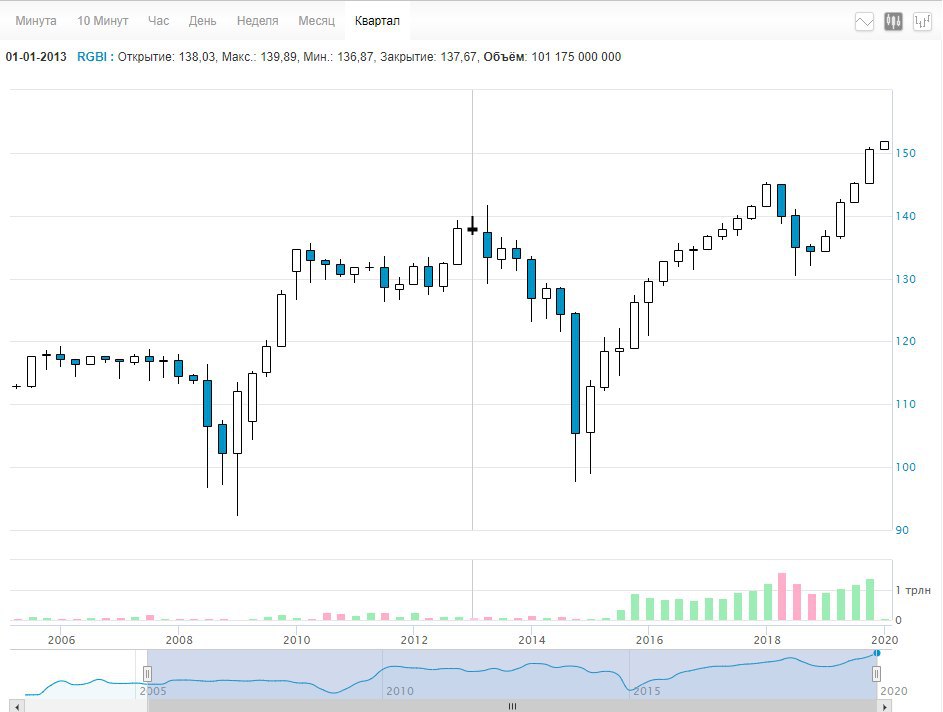Click the 140 price axis label

(x=906, y=216)
